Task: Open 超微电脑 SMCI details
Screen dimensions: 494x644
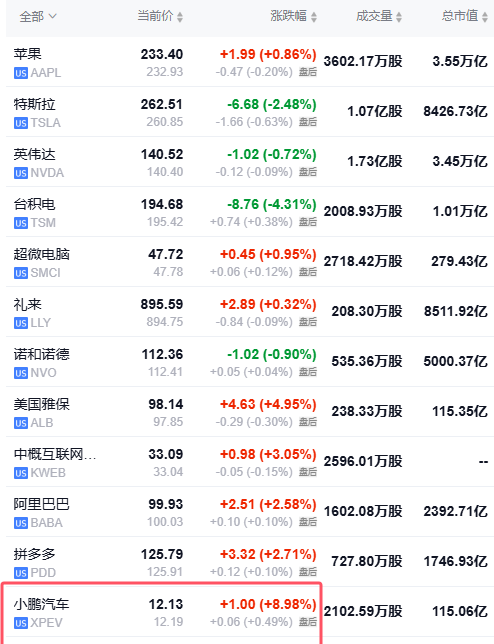Action: pyautogui.click(x=250, y=262)
